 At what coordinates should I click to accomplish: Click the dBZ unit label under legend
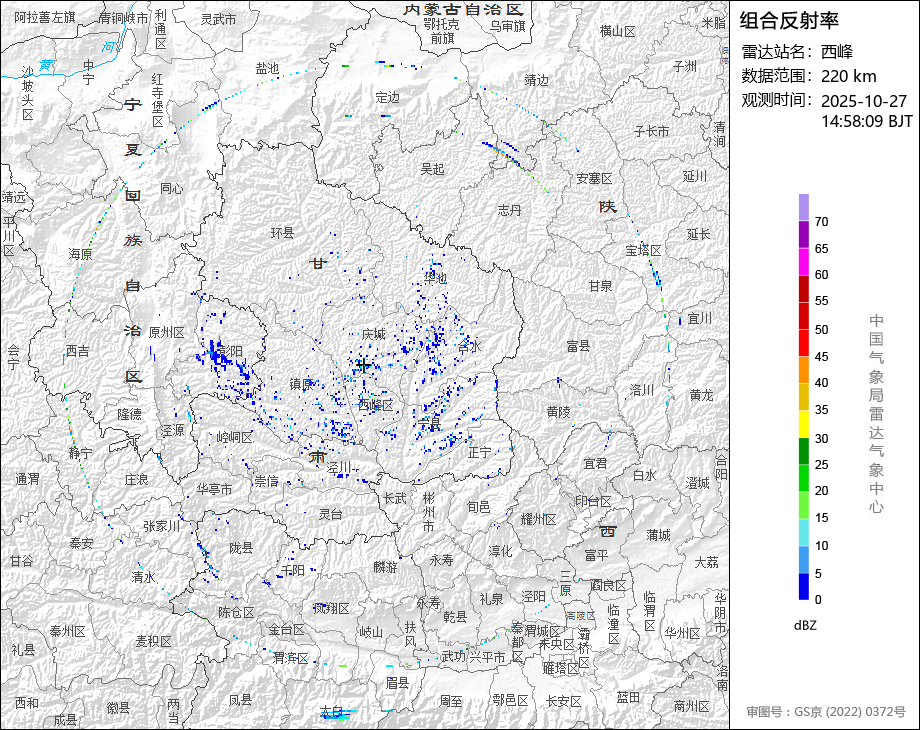tap(806, 625)
